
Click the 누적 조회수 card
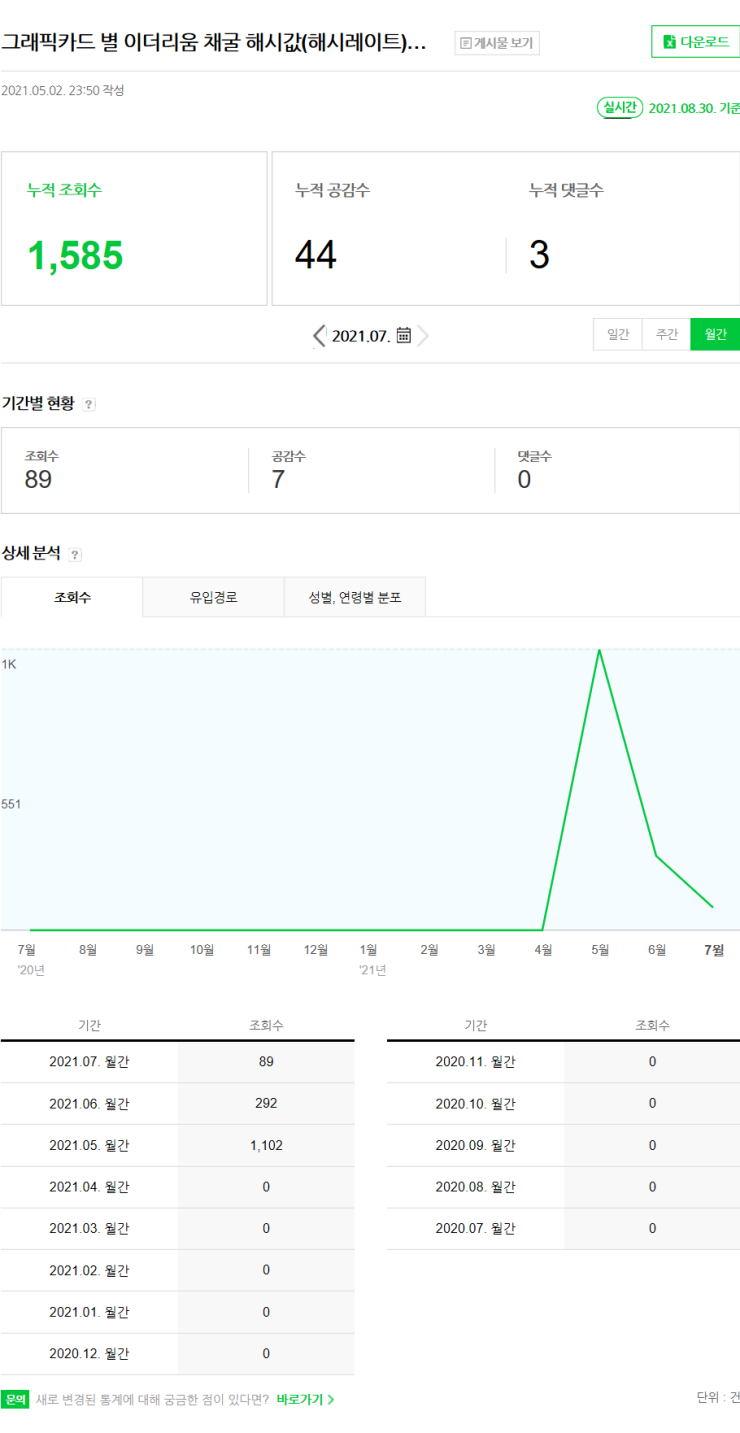coord(134,229)
